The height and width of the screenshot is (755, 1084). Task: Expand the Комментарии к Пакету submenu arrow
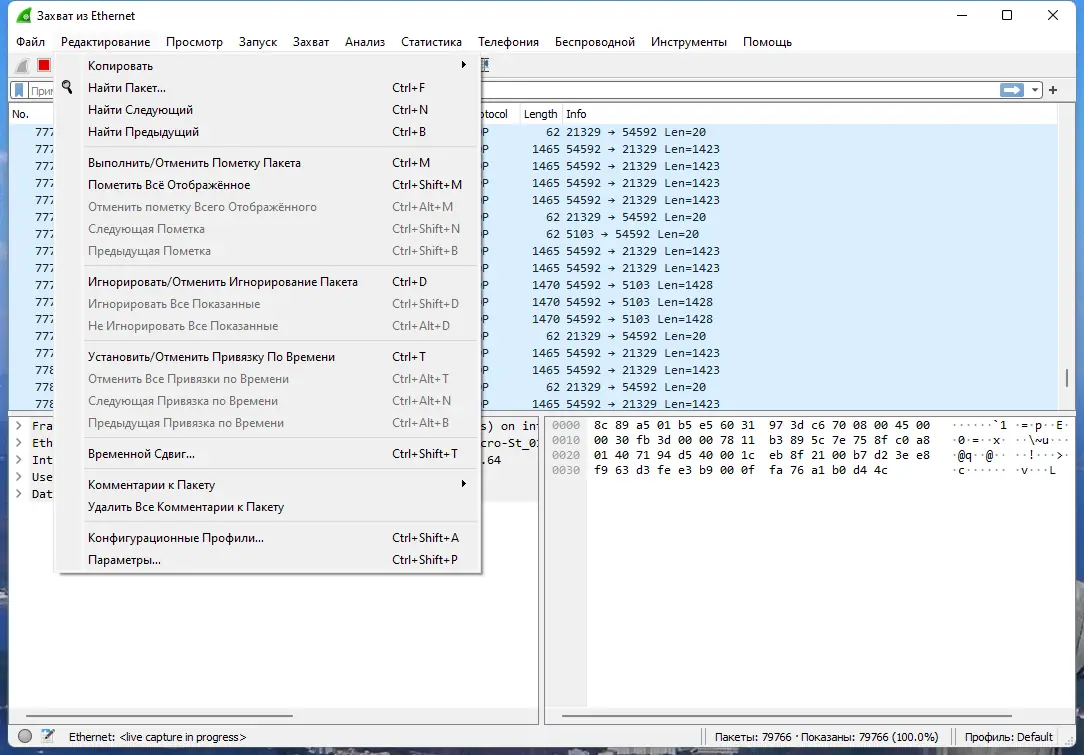(464, 484)
